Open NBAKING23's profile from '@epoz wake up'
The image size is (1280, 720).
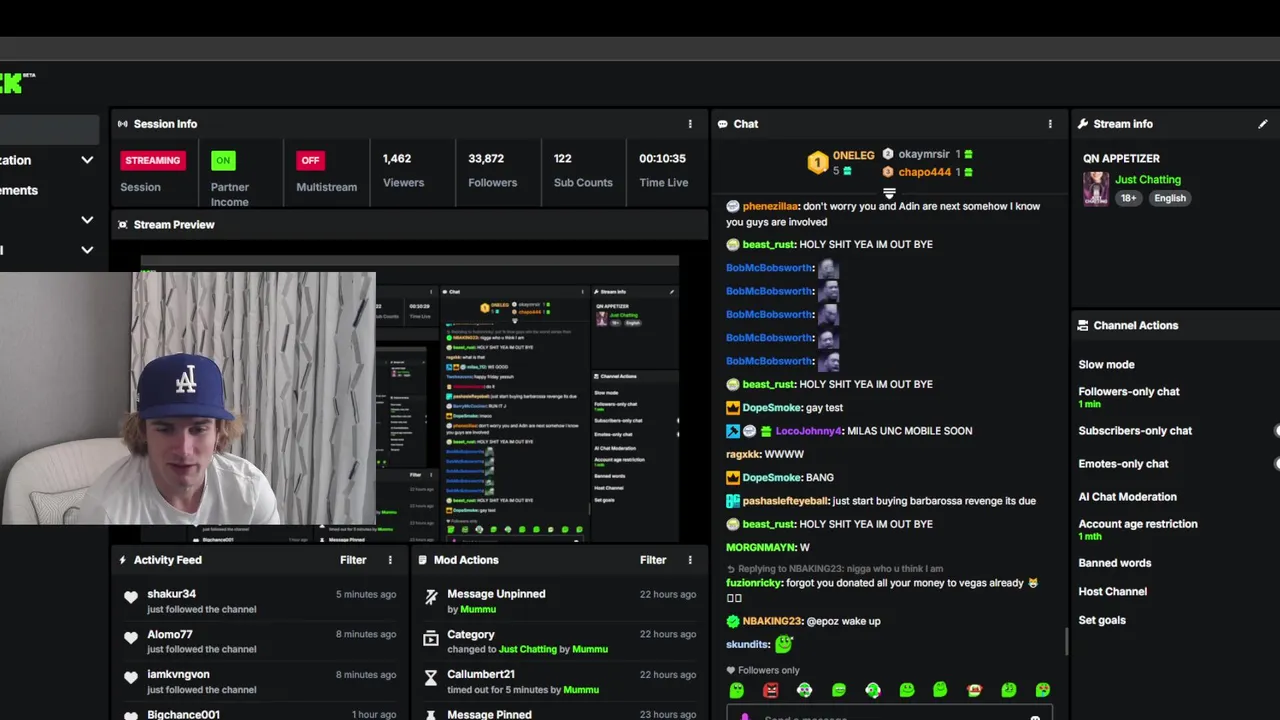pos(771,621)
